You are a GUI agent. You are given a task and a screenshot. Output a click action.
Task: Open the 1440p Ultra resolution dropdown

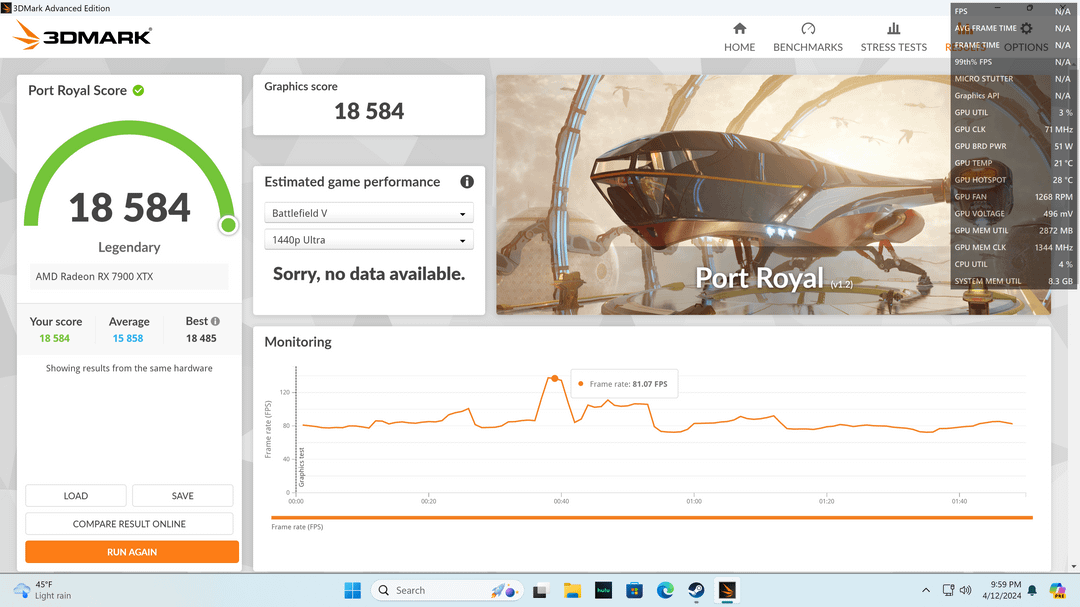tap(368, 240)
